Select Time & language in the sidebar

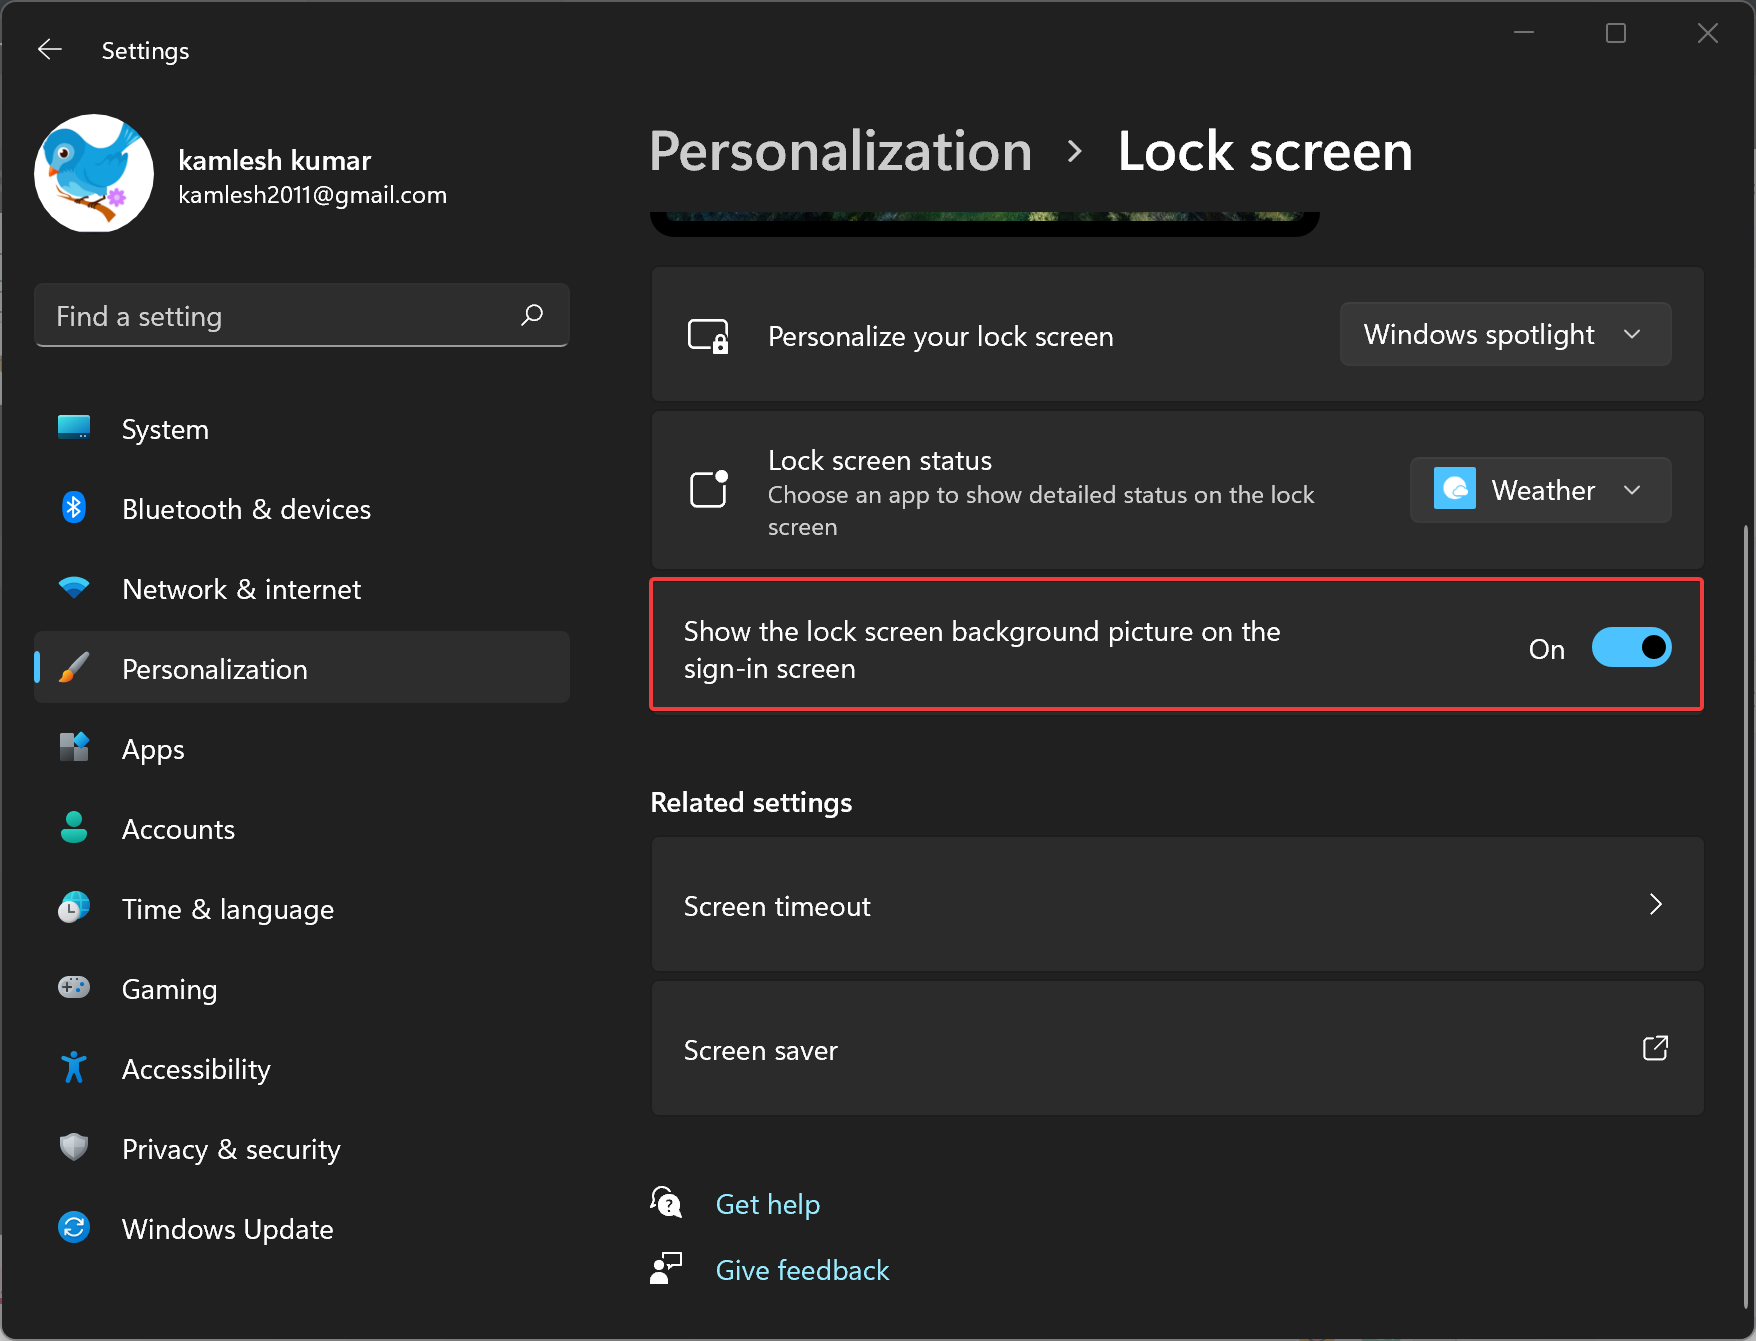click(73, 908)
